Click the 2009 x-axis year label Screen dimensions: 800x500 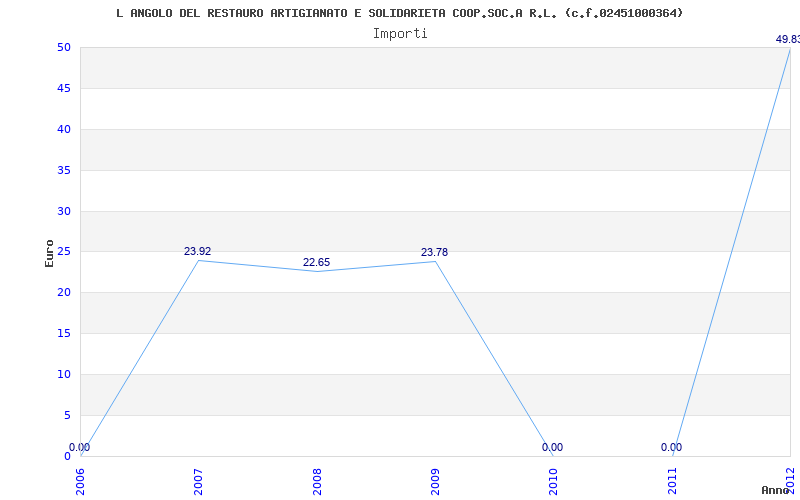(x=435, y=482)
